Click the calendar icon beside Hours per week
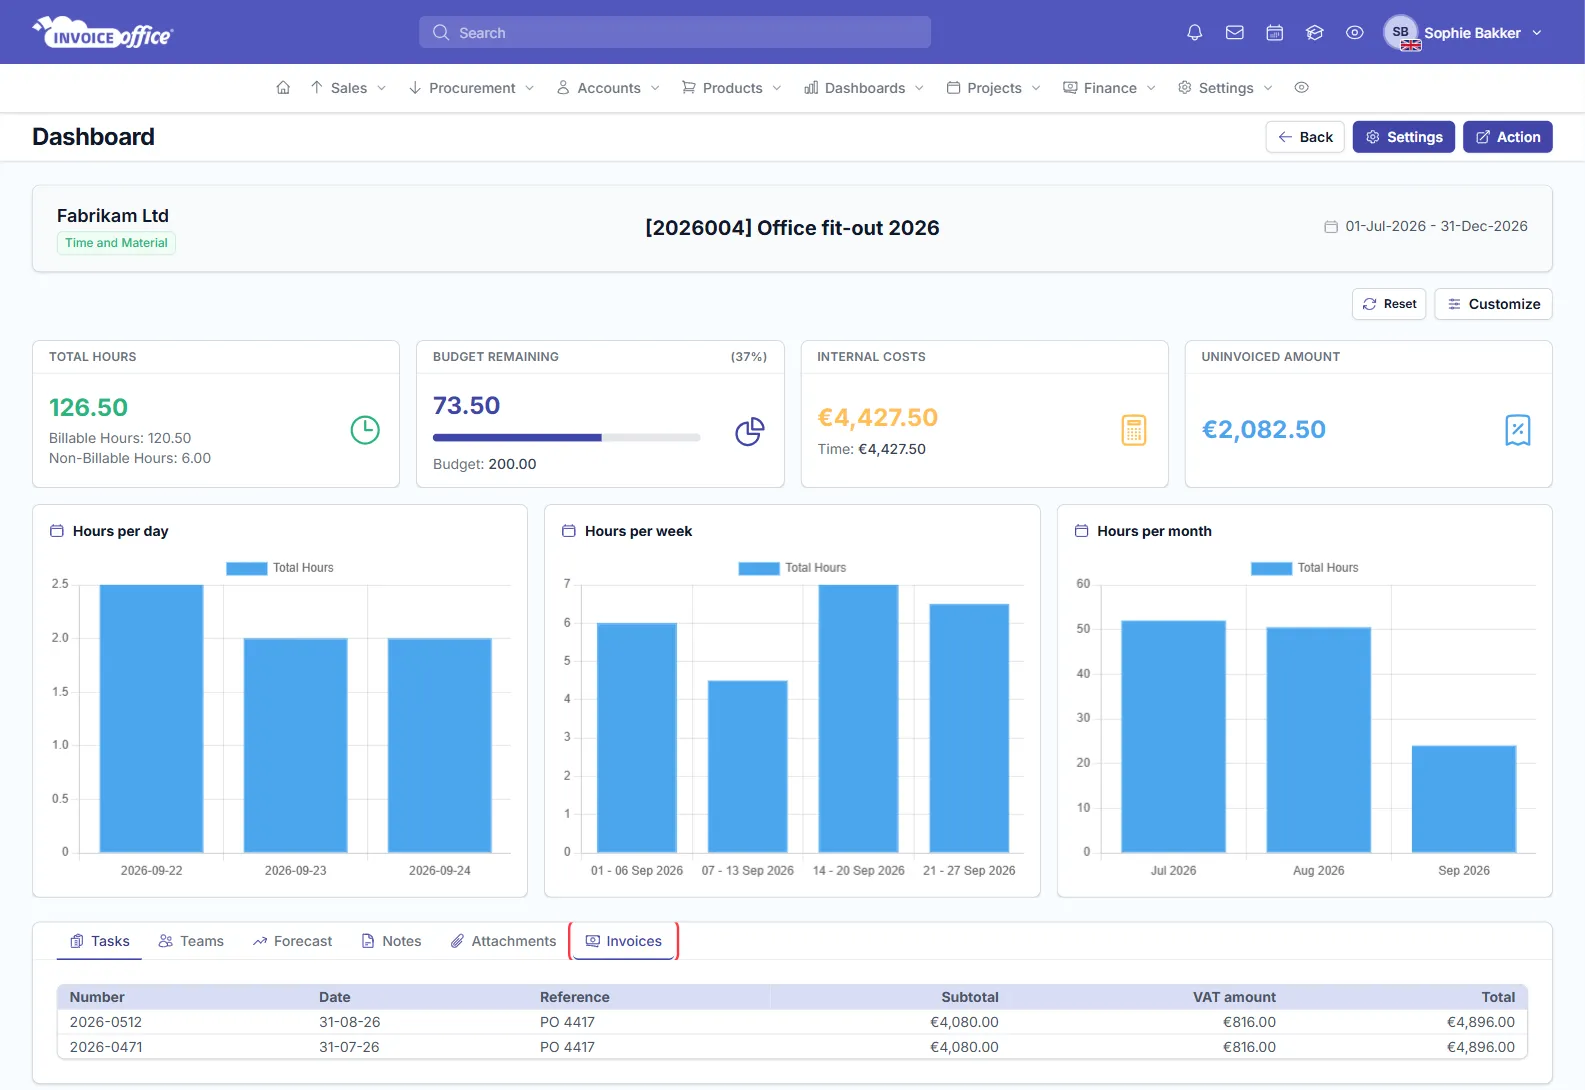1585x1090 pixels. [569, 531]
